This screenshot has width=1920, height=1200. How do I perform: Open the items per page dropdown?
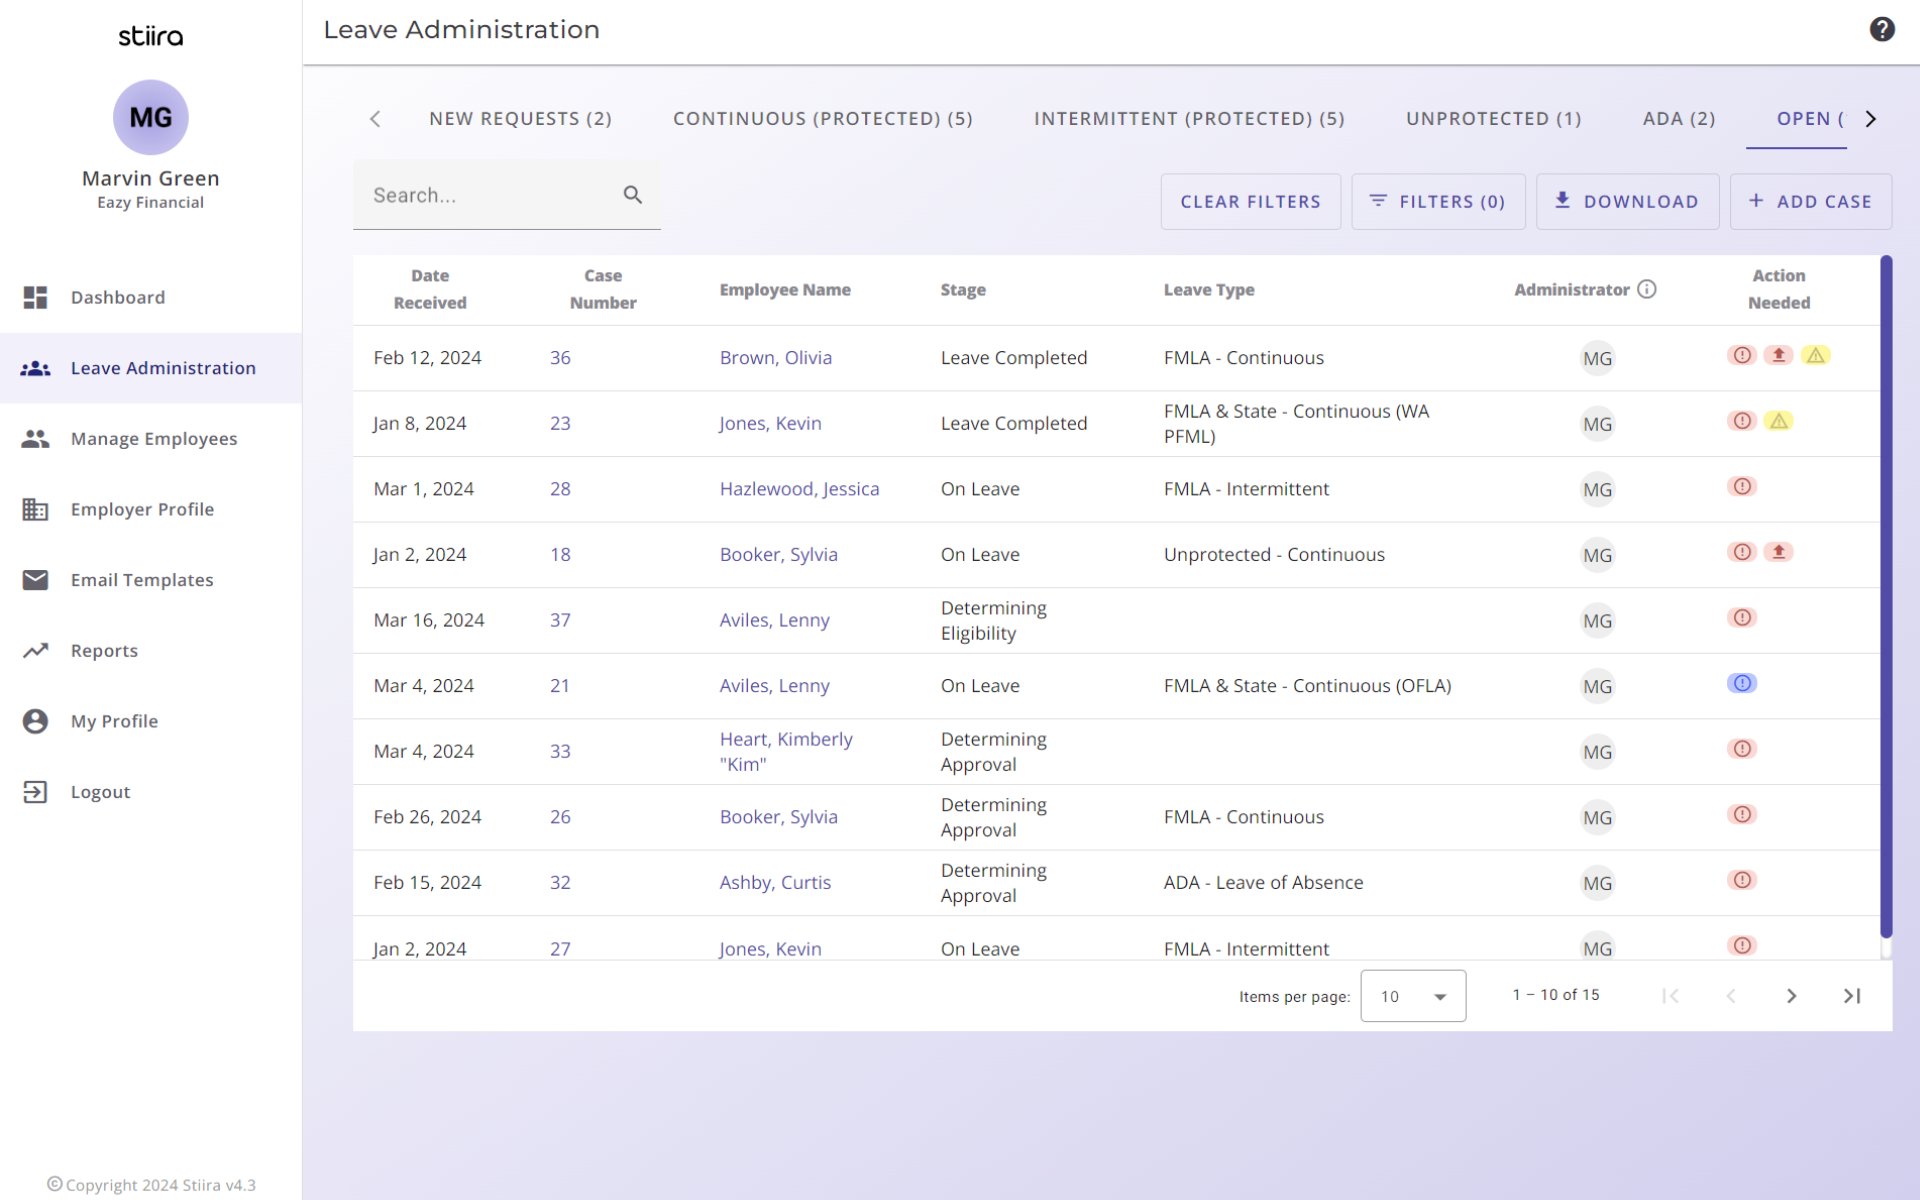click(x=1412, y=996)
